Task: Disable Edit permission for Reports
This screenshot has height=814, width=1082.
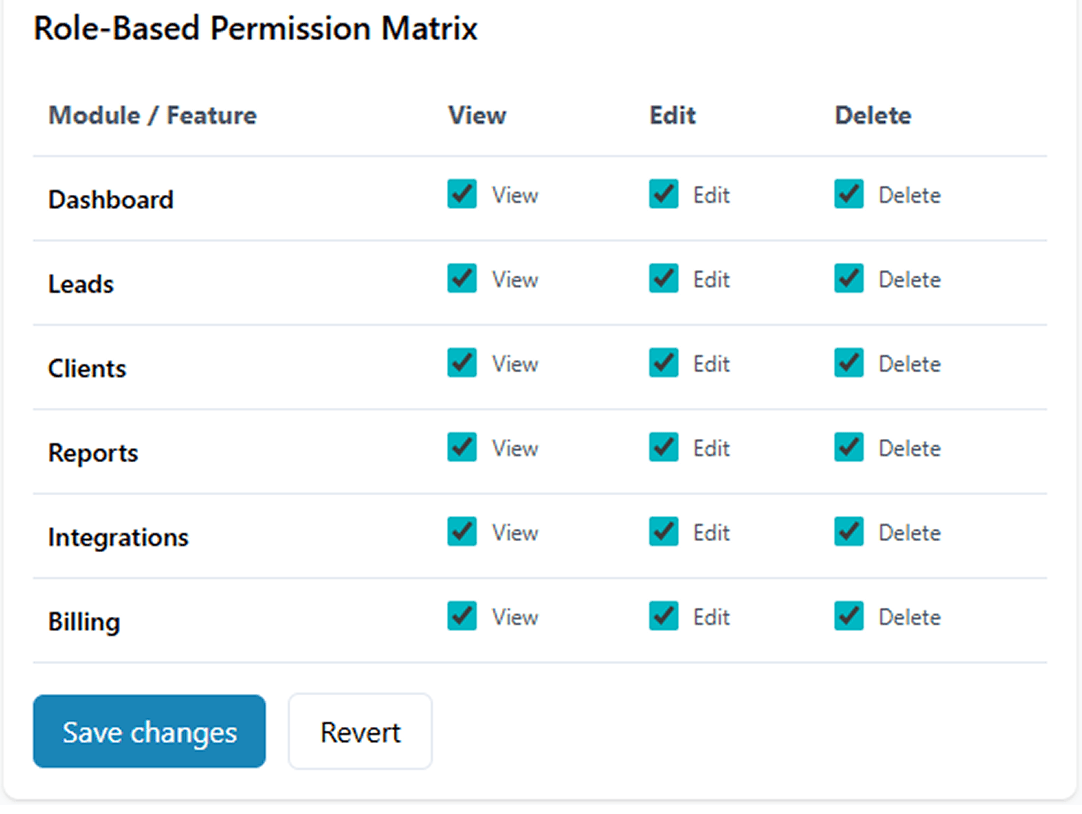Action: coord(664,447)
